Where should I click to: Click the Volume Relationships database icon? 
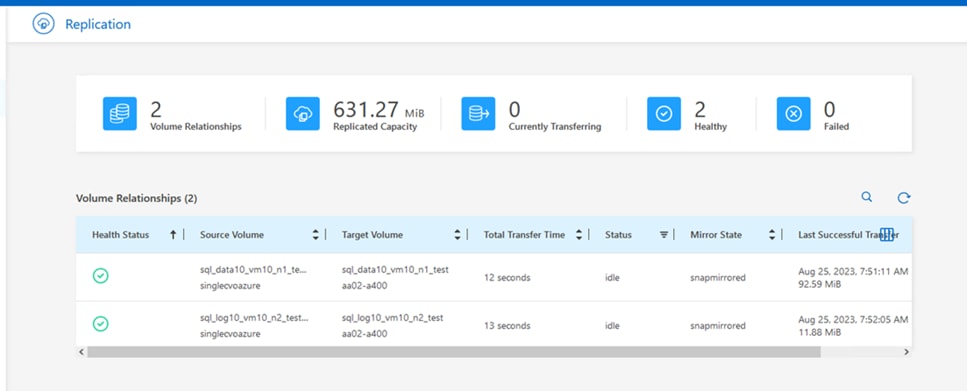[120, 113]
